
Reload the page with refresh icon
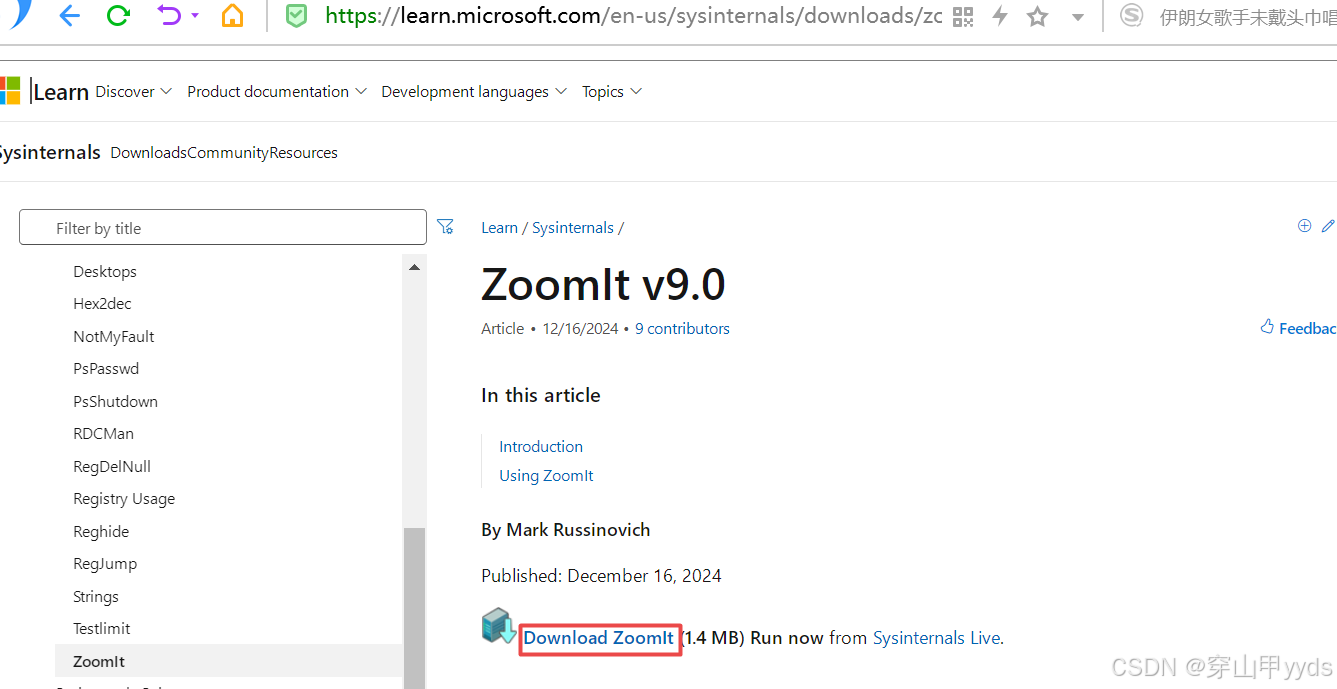tap(118, 16)
